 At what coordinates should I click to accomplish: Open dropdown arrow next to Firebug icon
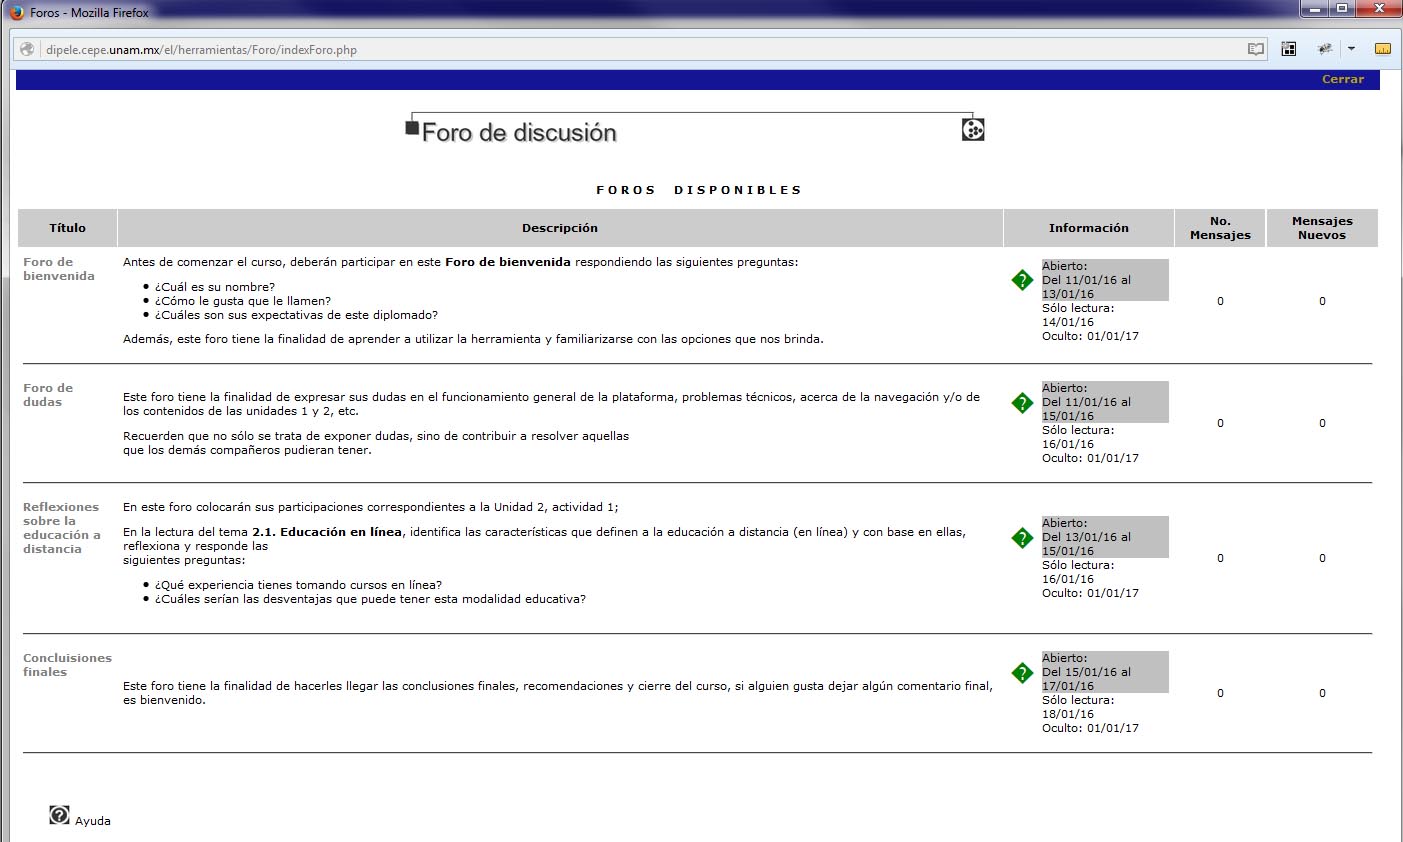1351,49
